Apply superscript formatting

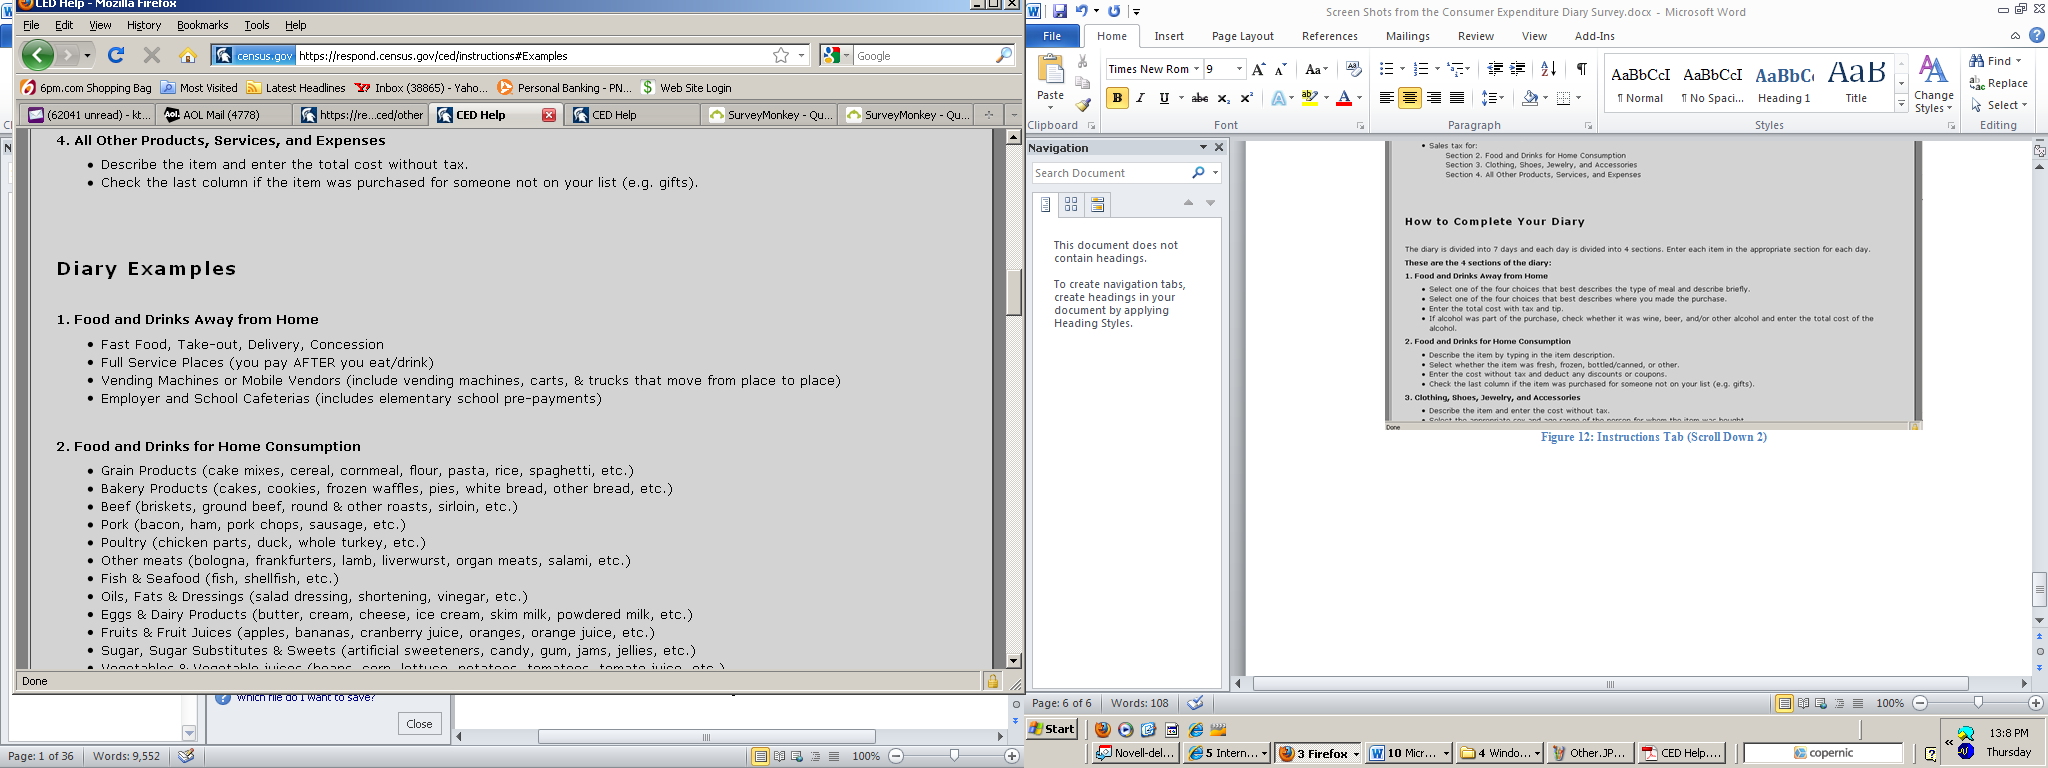[x=1246, y=98]
